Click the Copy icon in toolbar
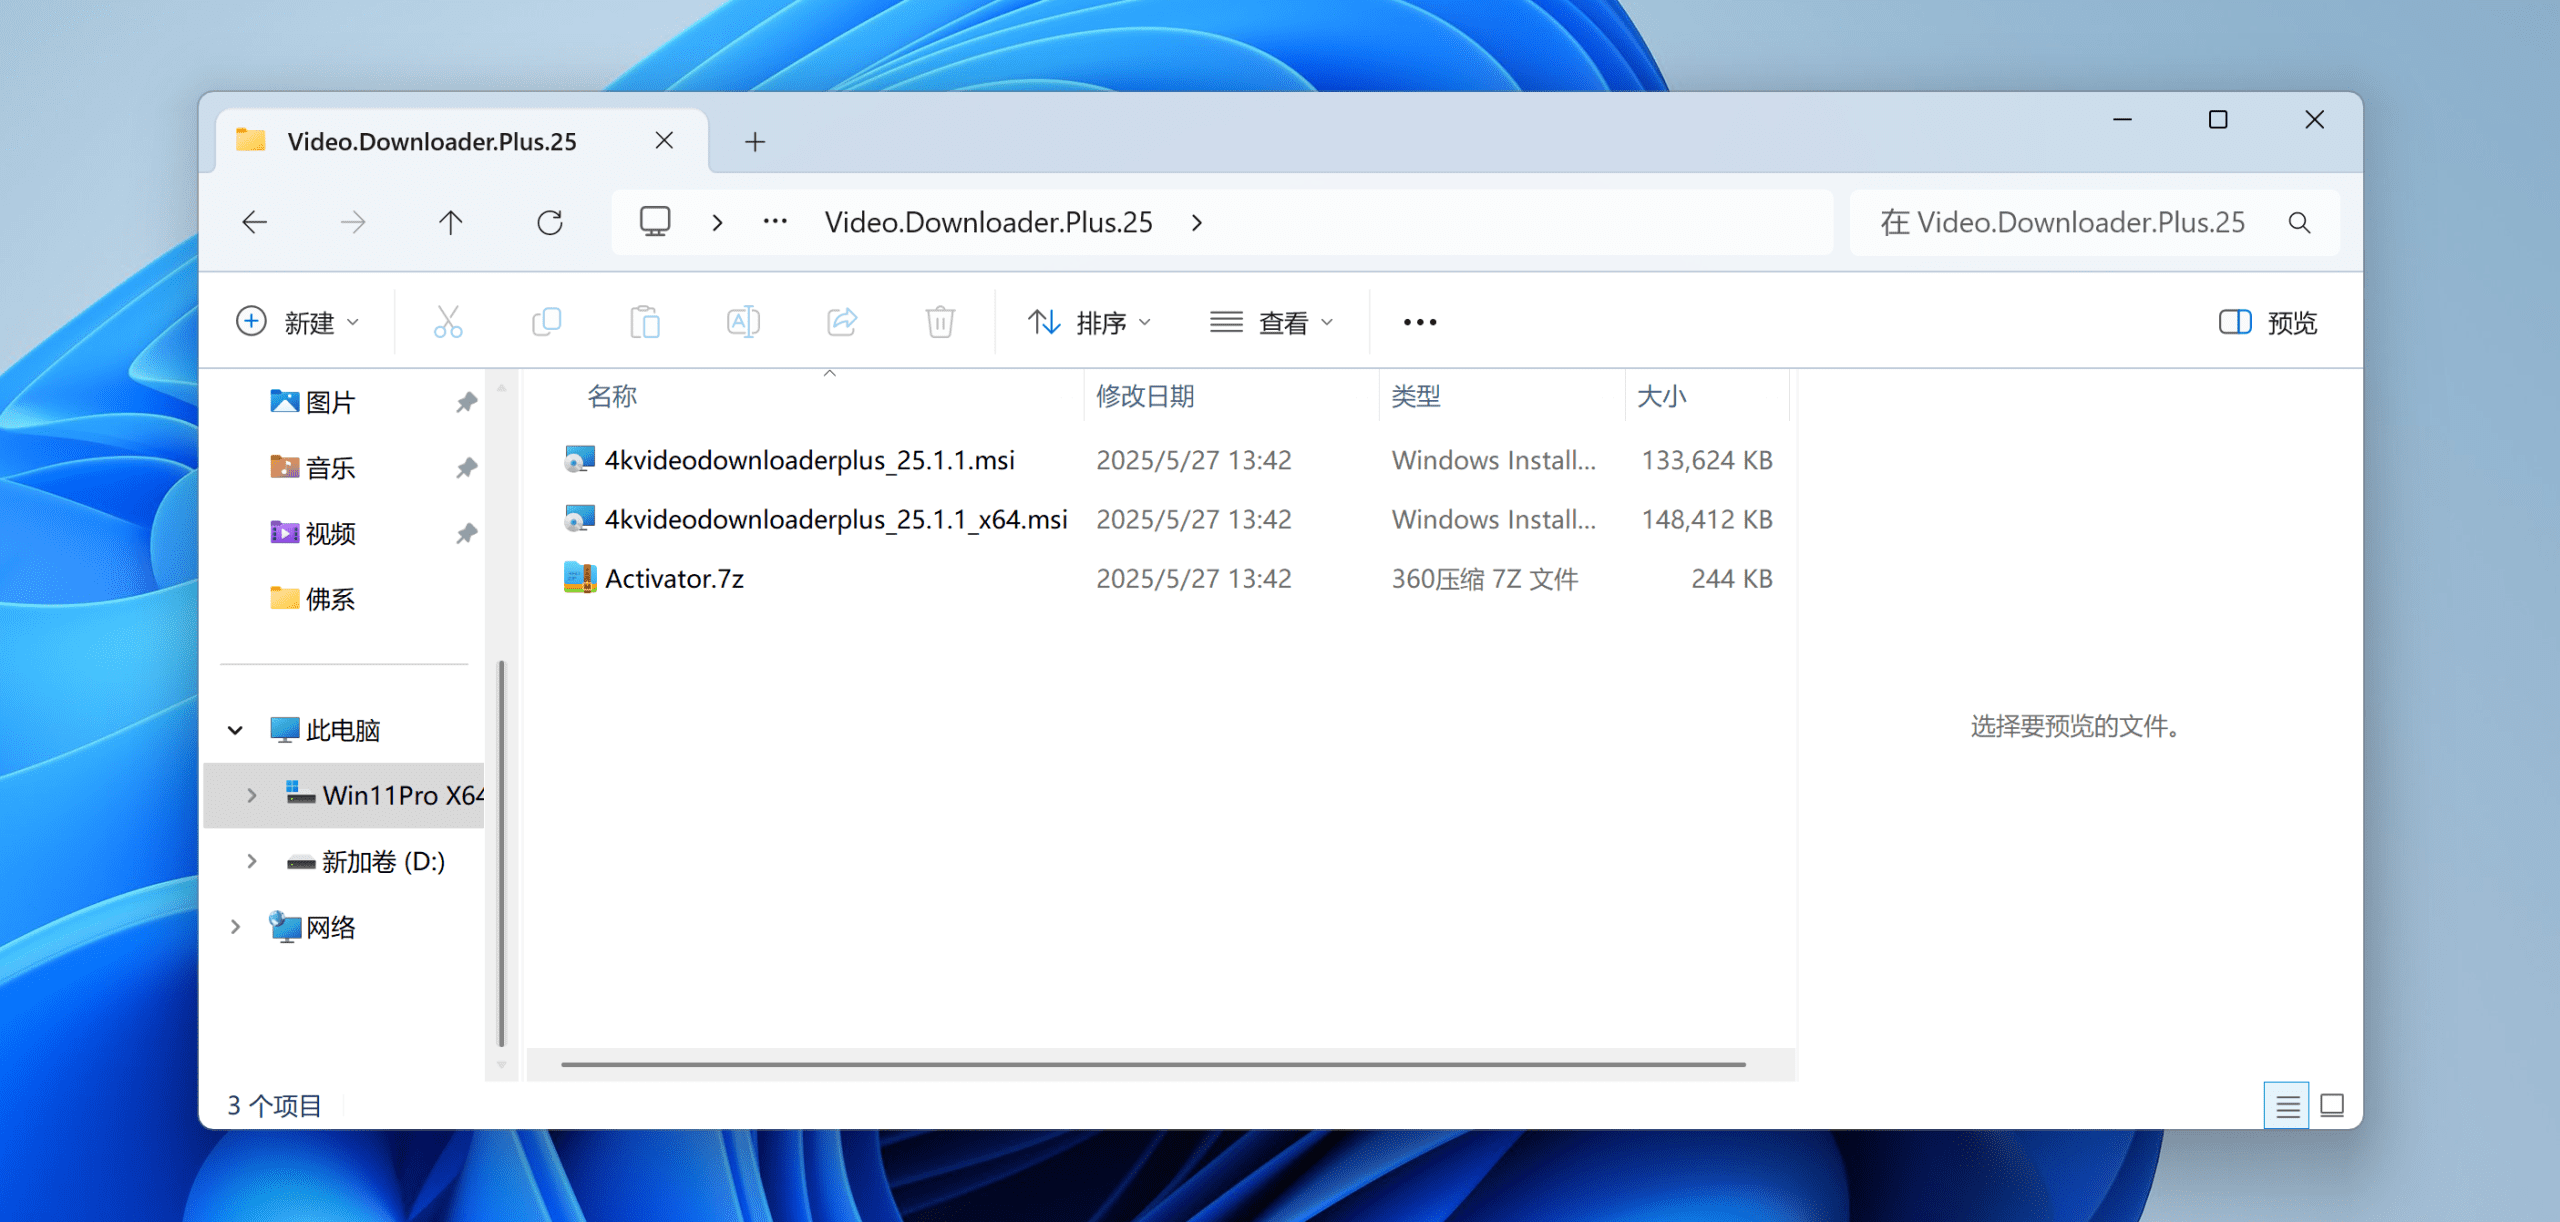 [x=546, y=322]
